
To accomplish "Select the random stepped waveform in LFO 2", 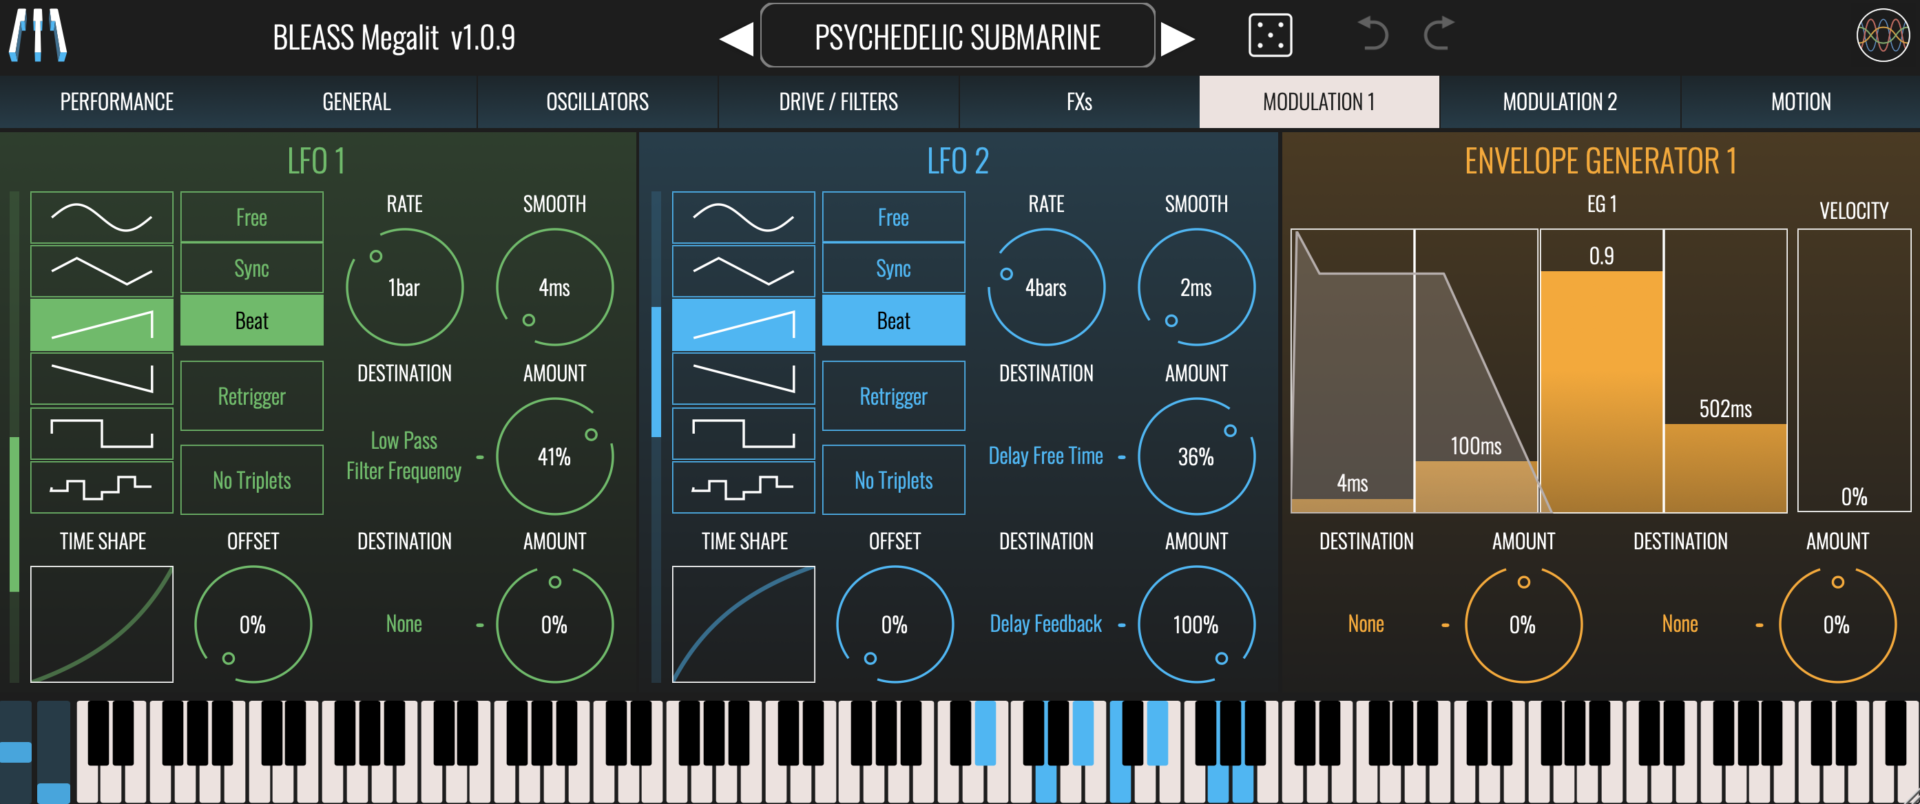I will tap(743, 487).
